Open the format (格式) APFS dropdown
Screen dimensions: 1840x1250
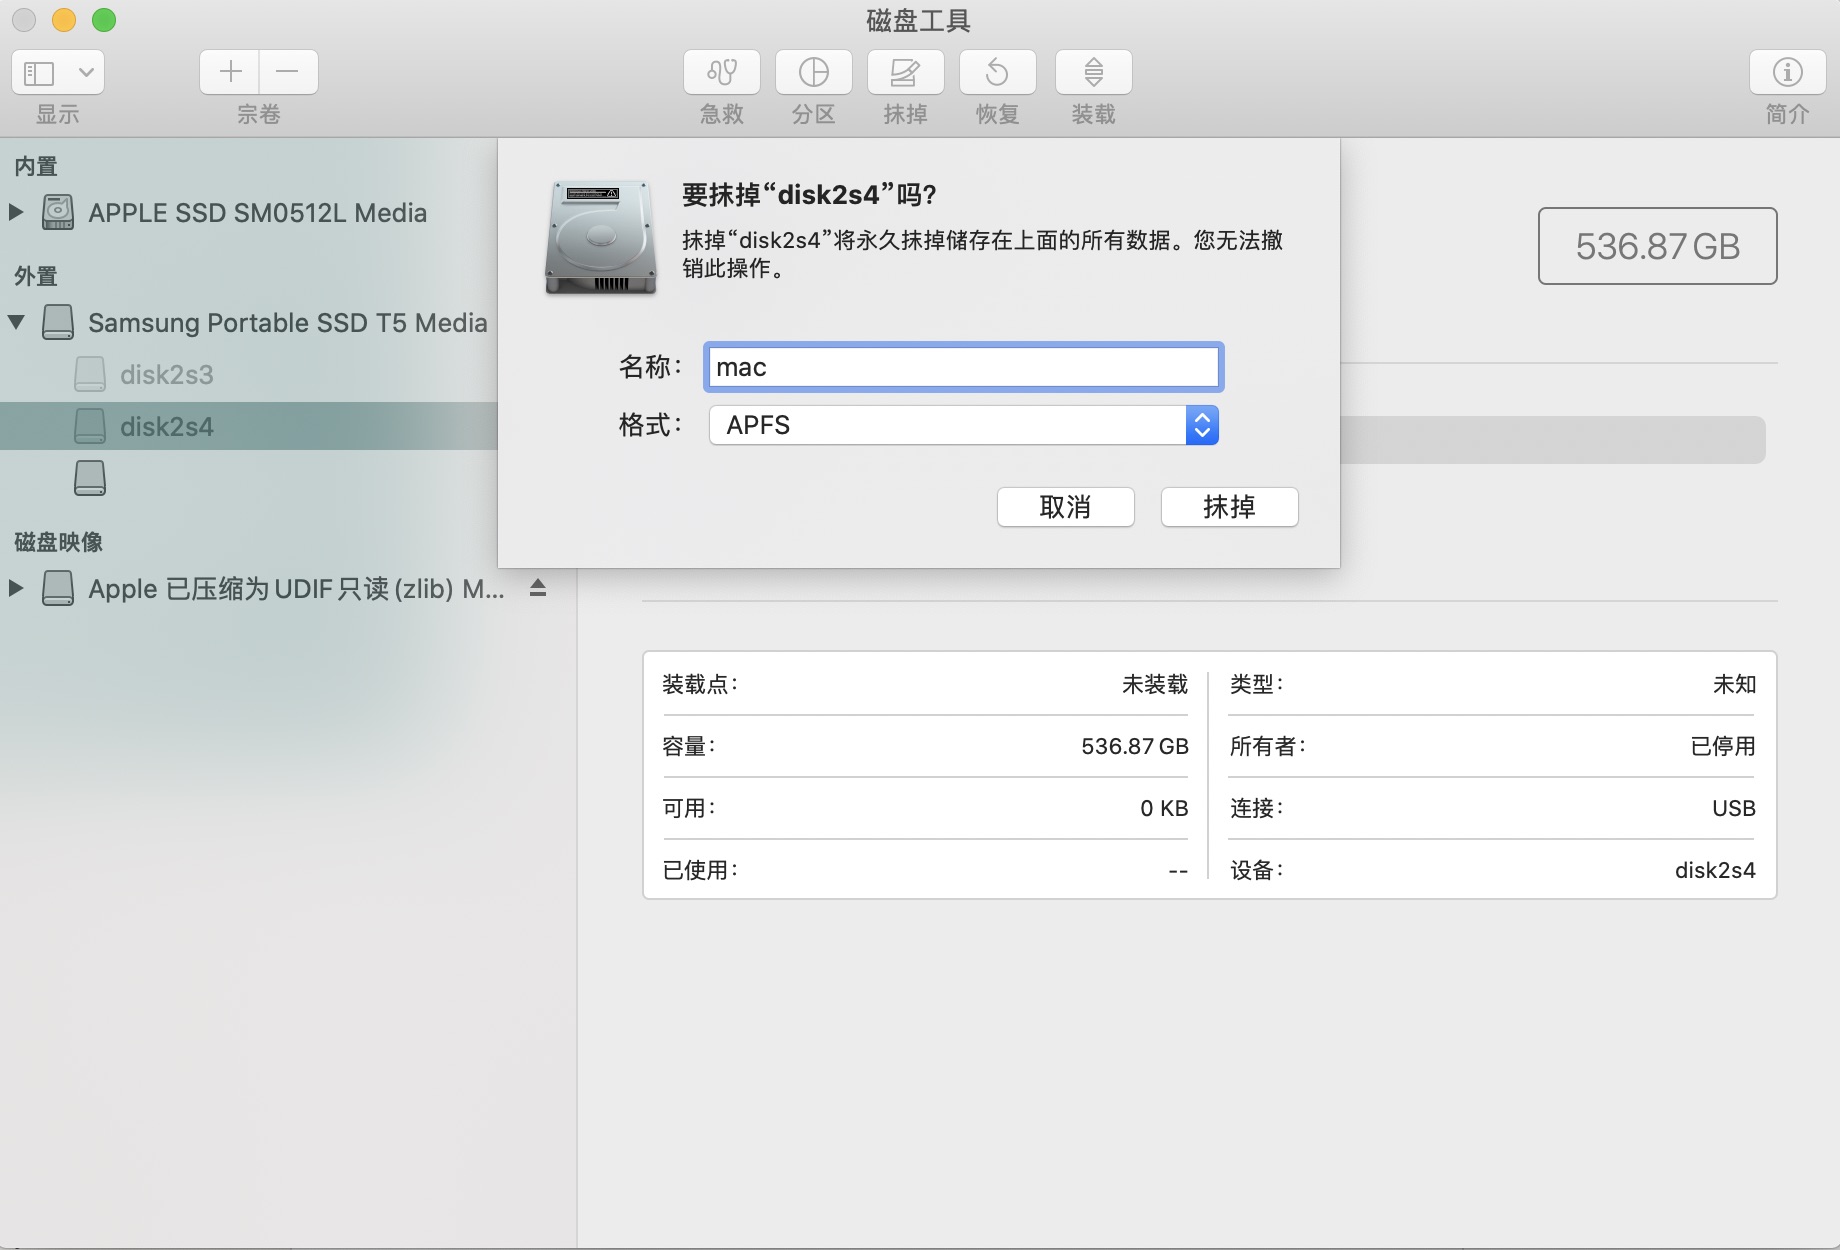964,425
